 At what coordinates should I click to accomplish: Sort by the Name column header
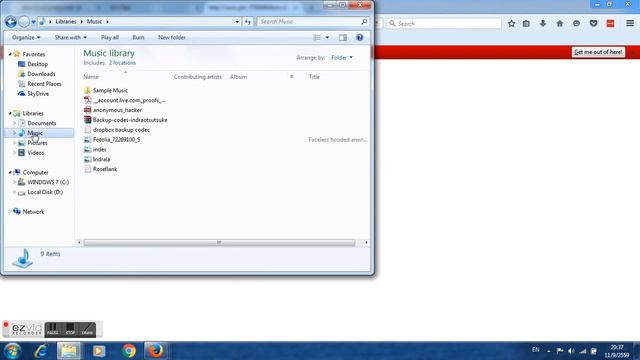[x=91, y=77]
